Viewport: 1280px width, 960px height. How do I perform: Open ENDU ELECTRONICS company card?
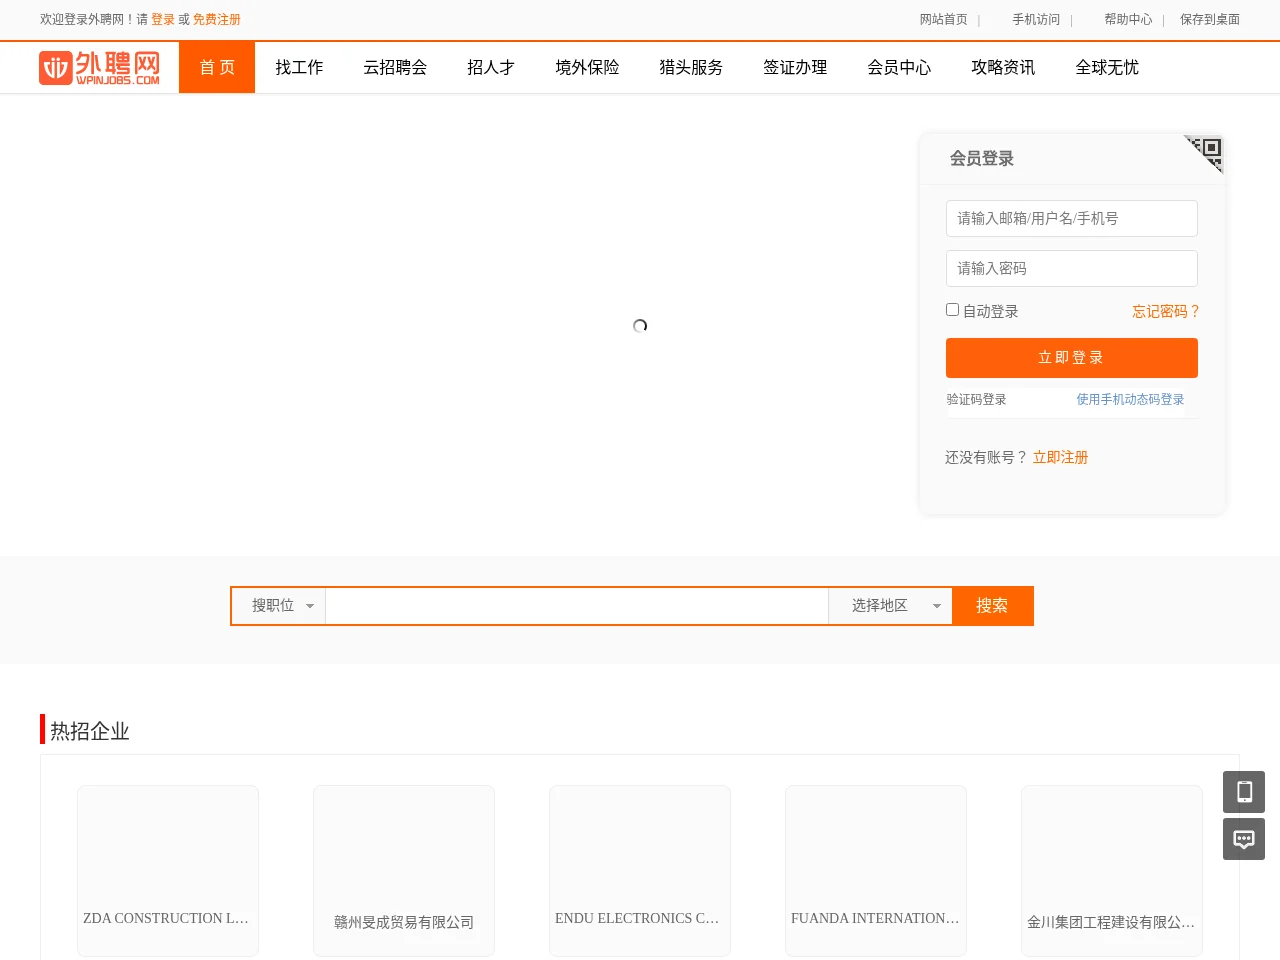click(x=640, y=871)
